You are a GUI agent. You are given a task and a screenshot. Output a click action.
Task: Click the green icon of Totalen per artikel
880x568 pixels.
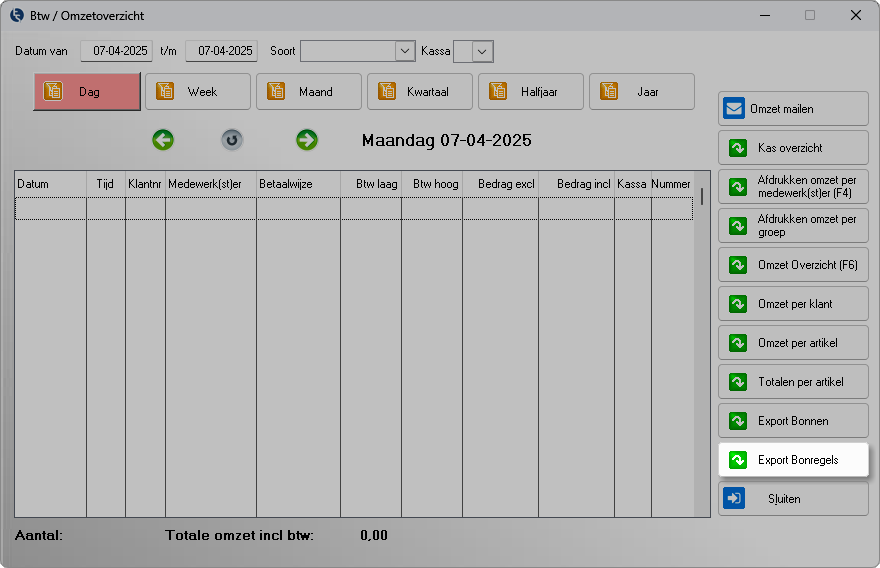click(738, 382)
